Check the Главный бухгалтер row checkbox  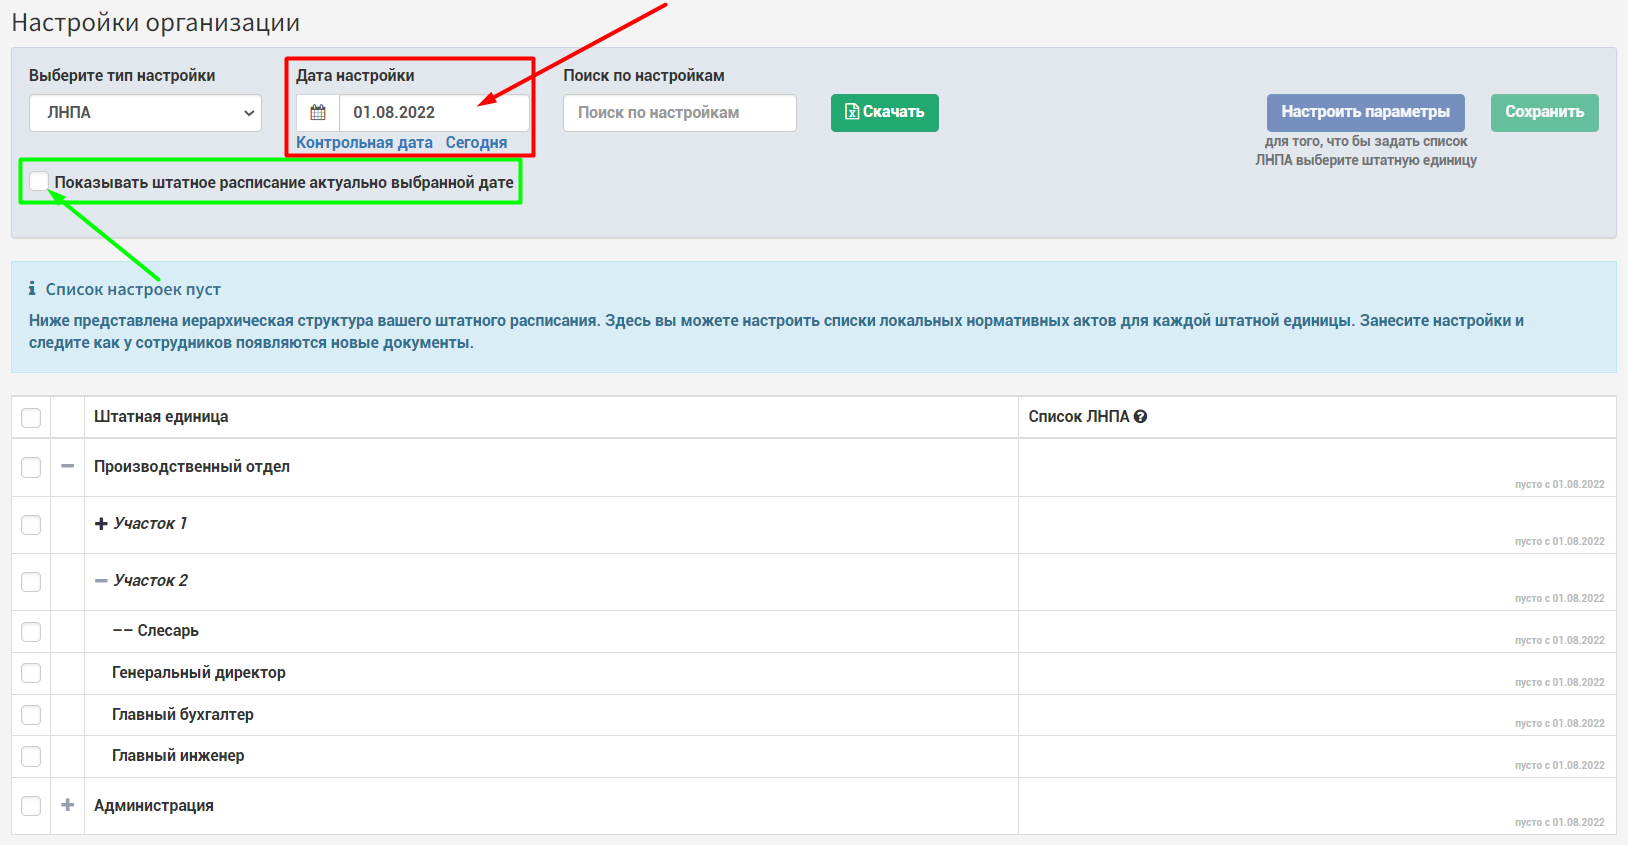point(31,715)
